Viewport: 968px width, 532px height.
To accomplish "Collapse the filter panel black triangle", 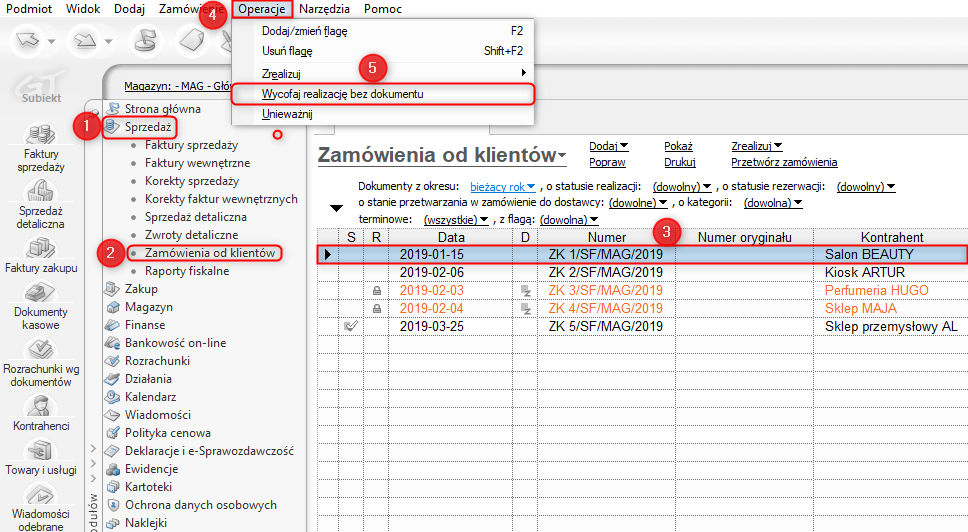I will click(336, 209).
